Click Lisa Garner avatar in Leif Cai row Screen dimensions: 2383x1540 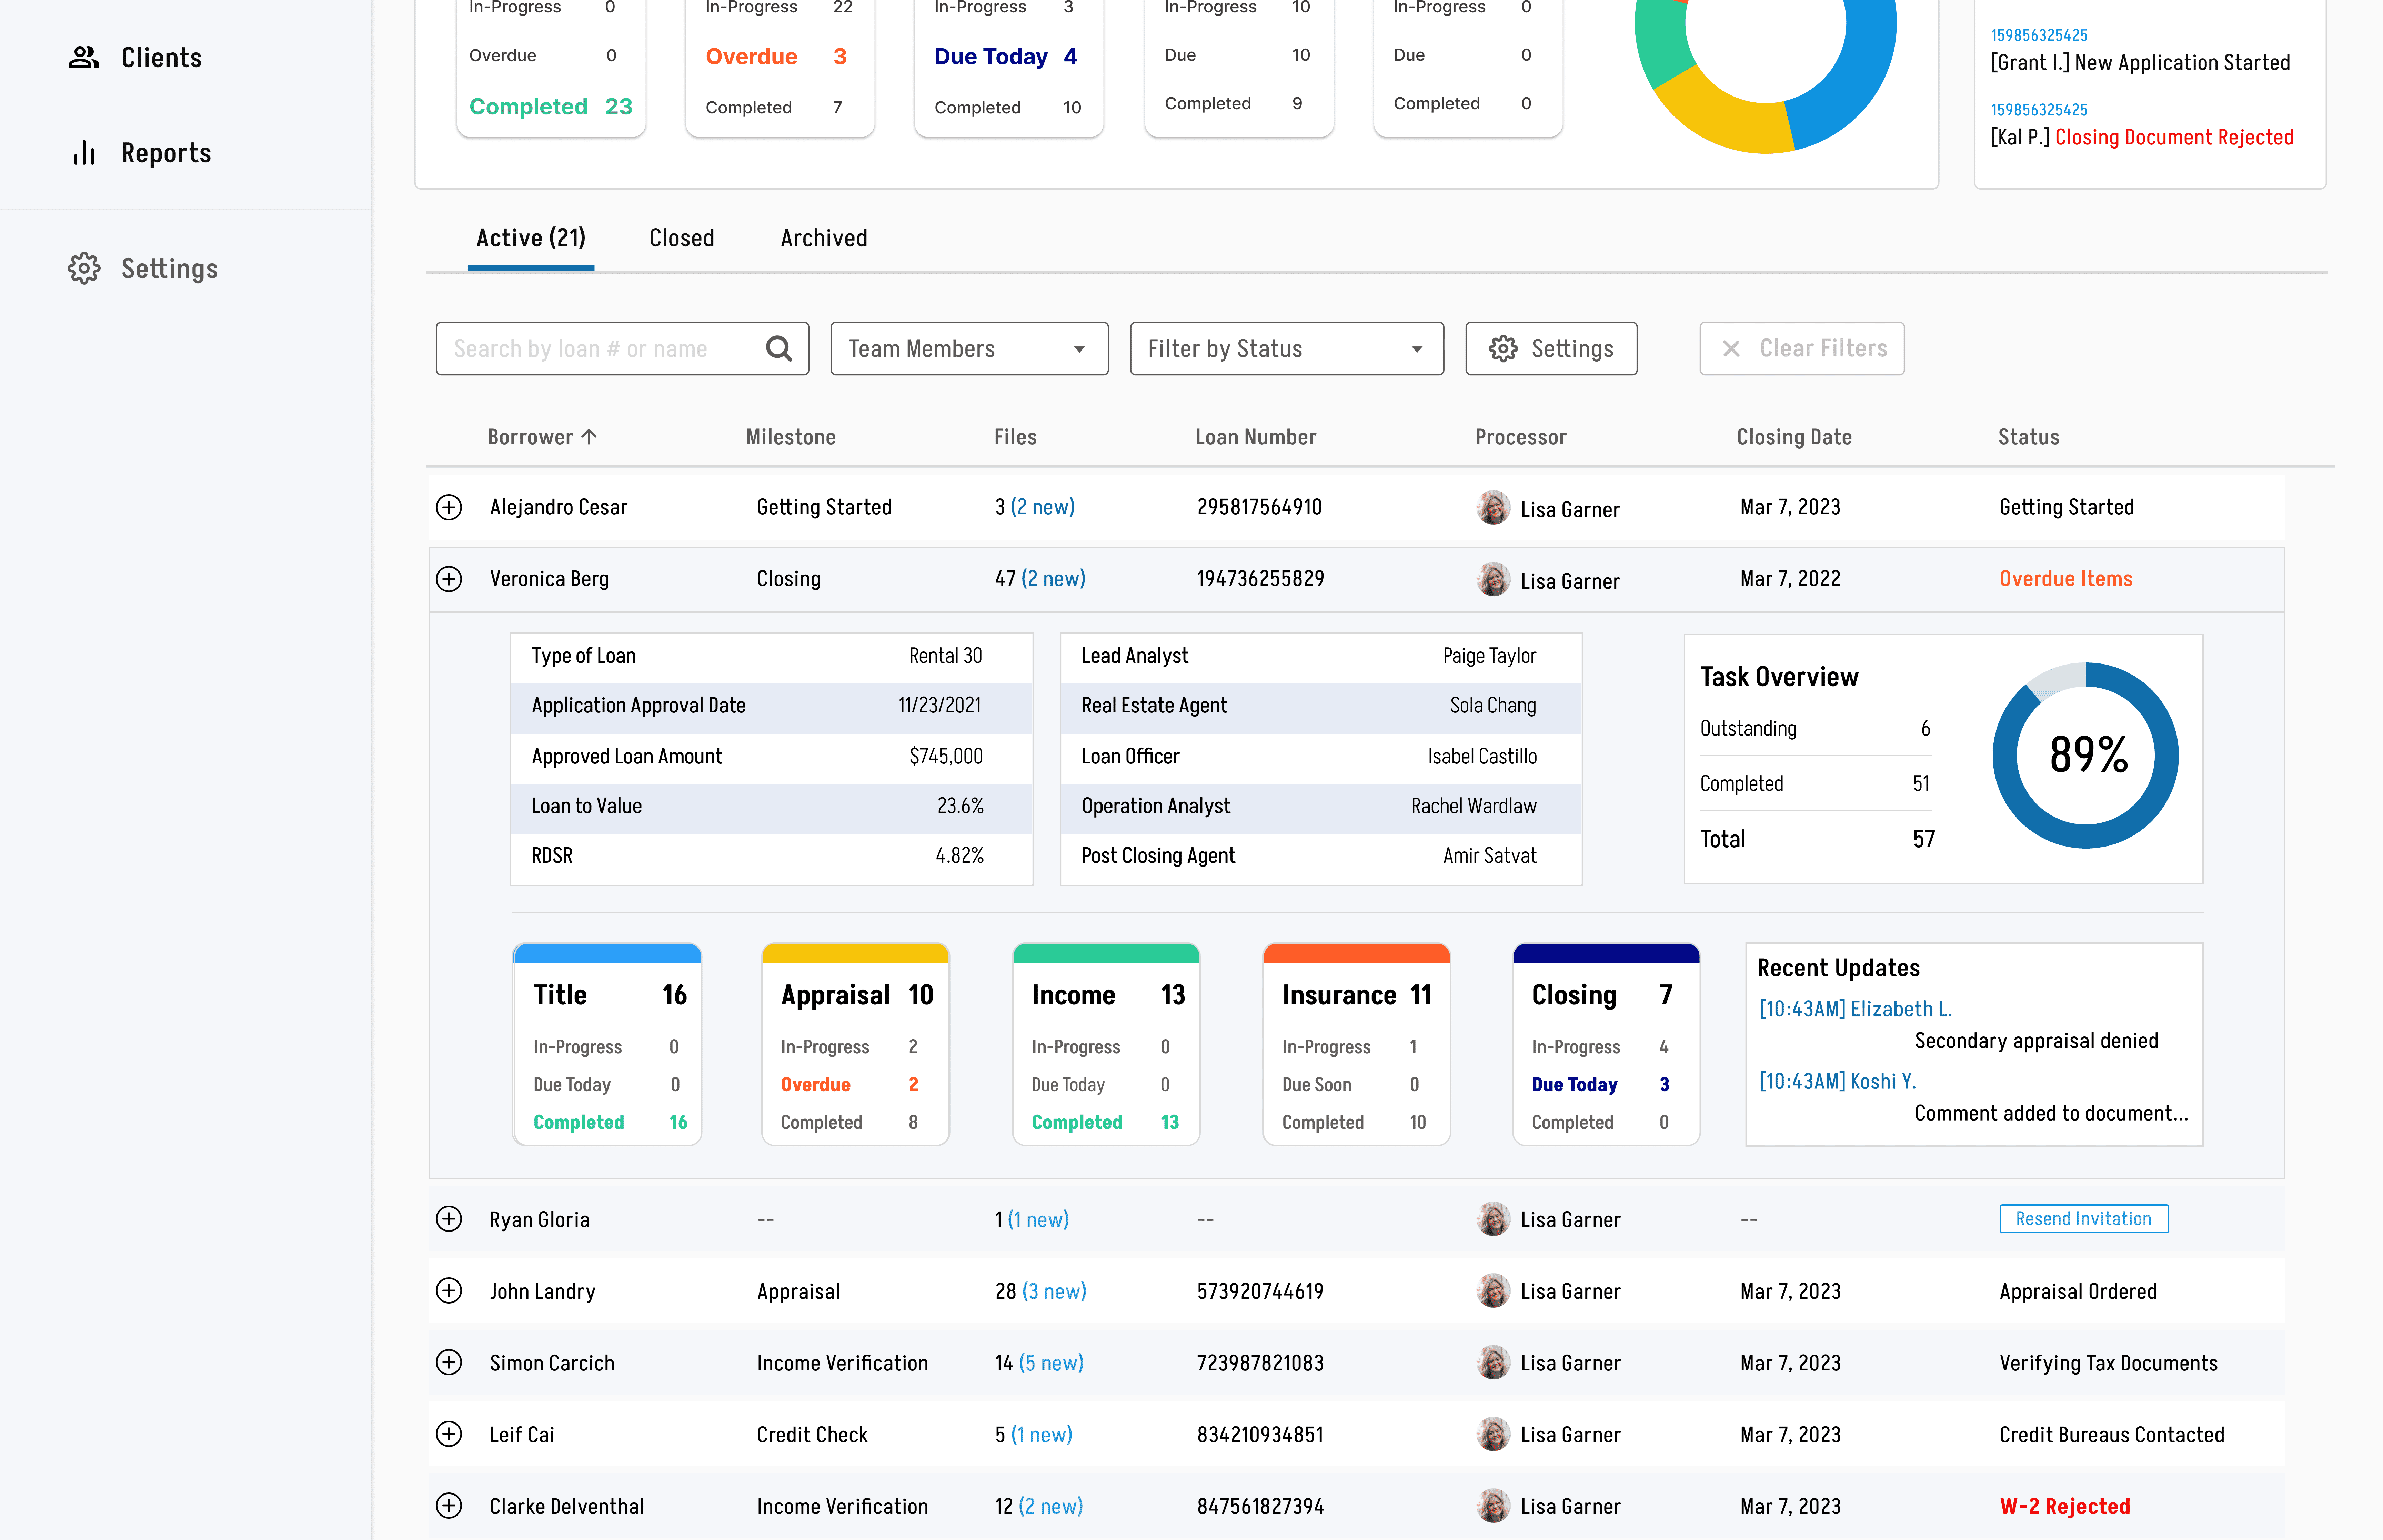[x=1493, y=1434]
